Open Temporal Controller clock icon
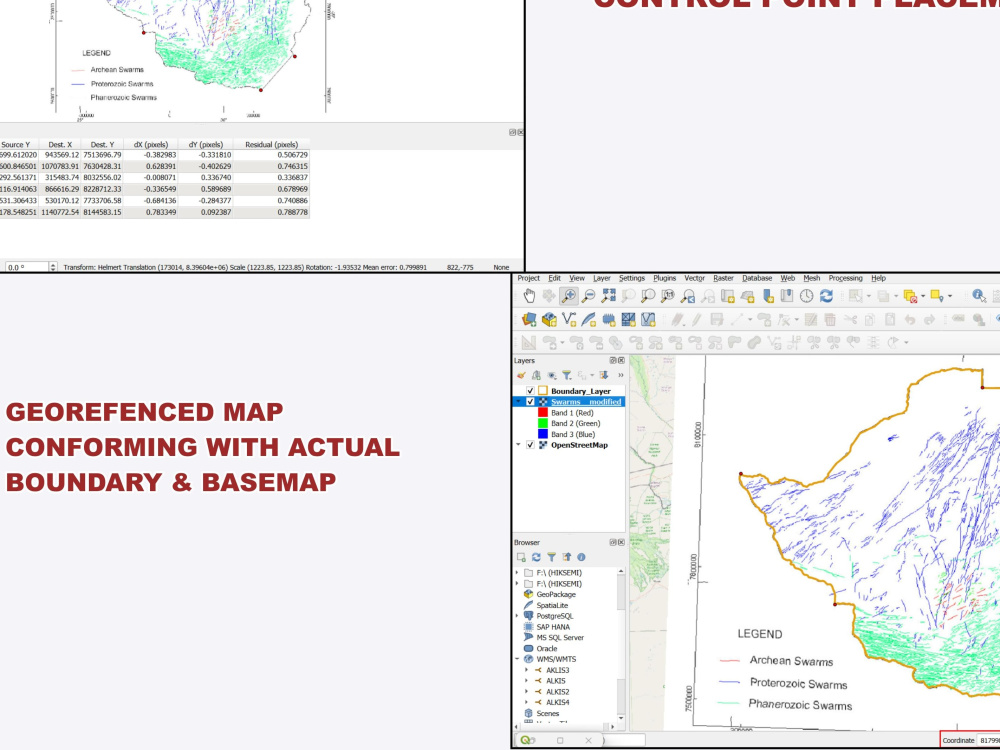Image resolution: width=1000 pixels, height=750 pixels. coord(807,296)
